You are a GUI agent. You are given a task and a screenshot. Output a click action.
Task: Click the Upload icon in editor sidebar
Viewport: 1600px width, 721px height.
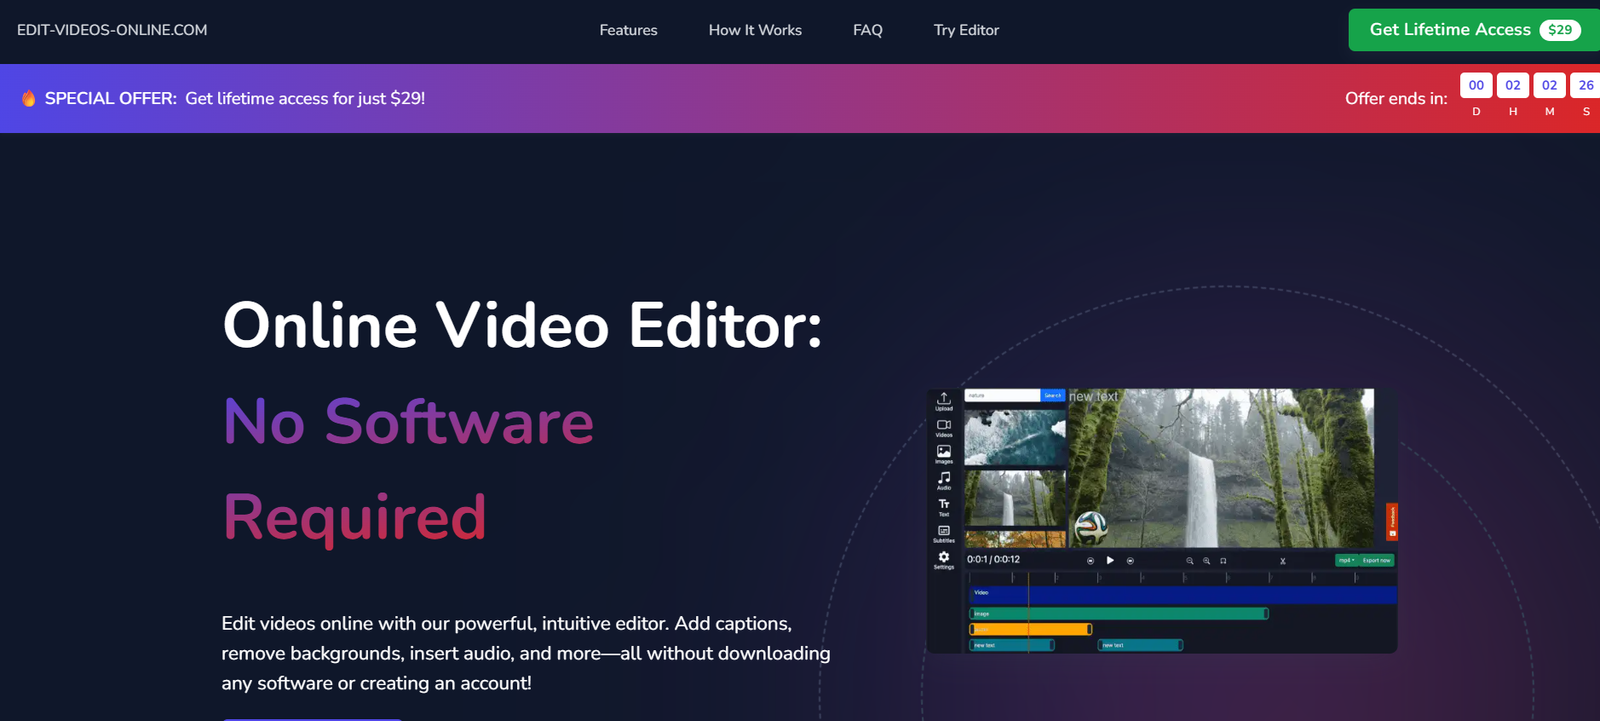(x=943, y=400)
